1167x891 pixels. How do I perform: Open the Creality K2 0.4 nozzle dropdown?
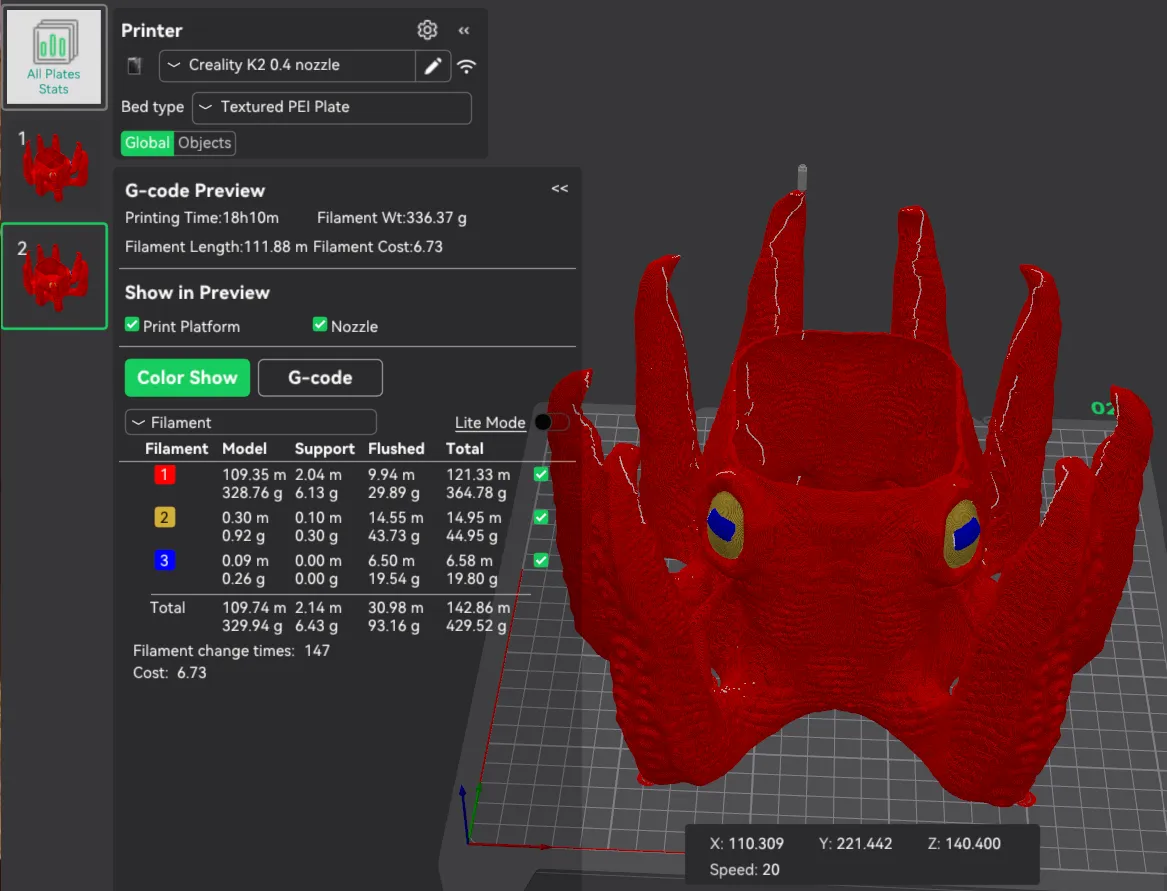[287, 66]
